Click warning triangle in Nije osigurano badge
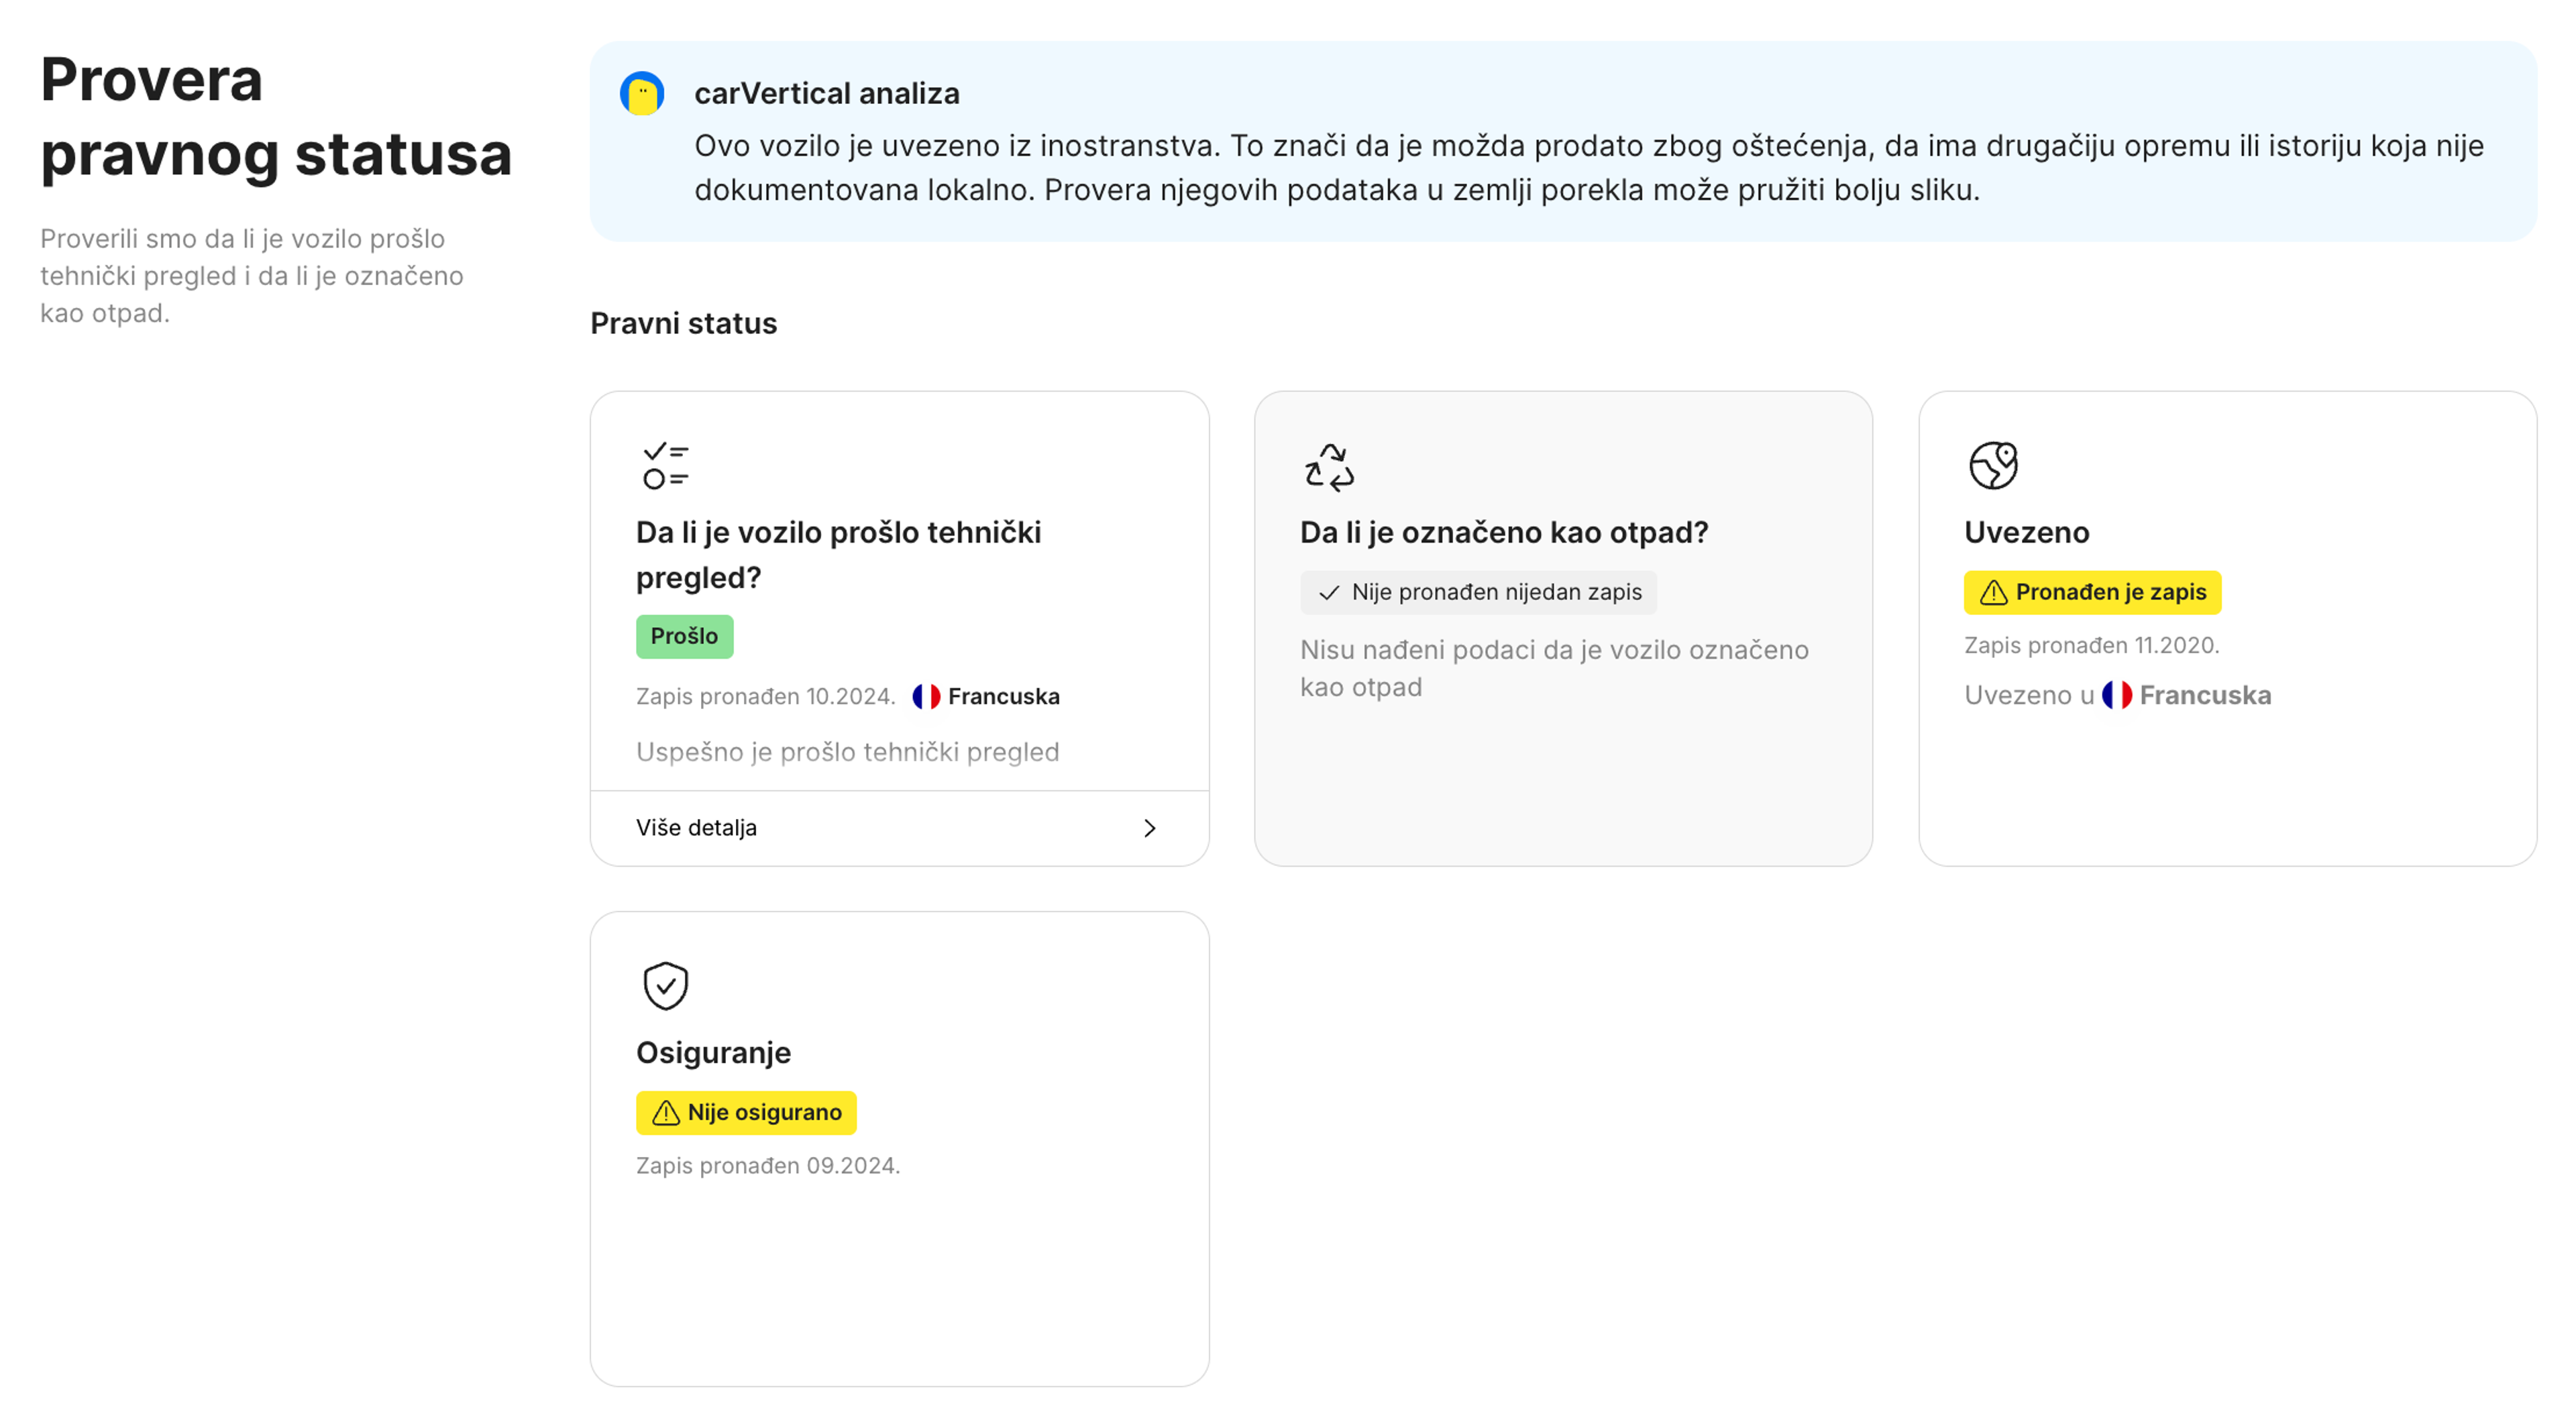The width and height of the screenshot is (2576, 1424). click(666, 1112)
